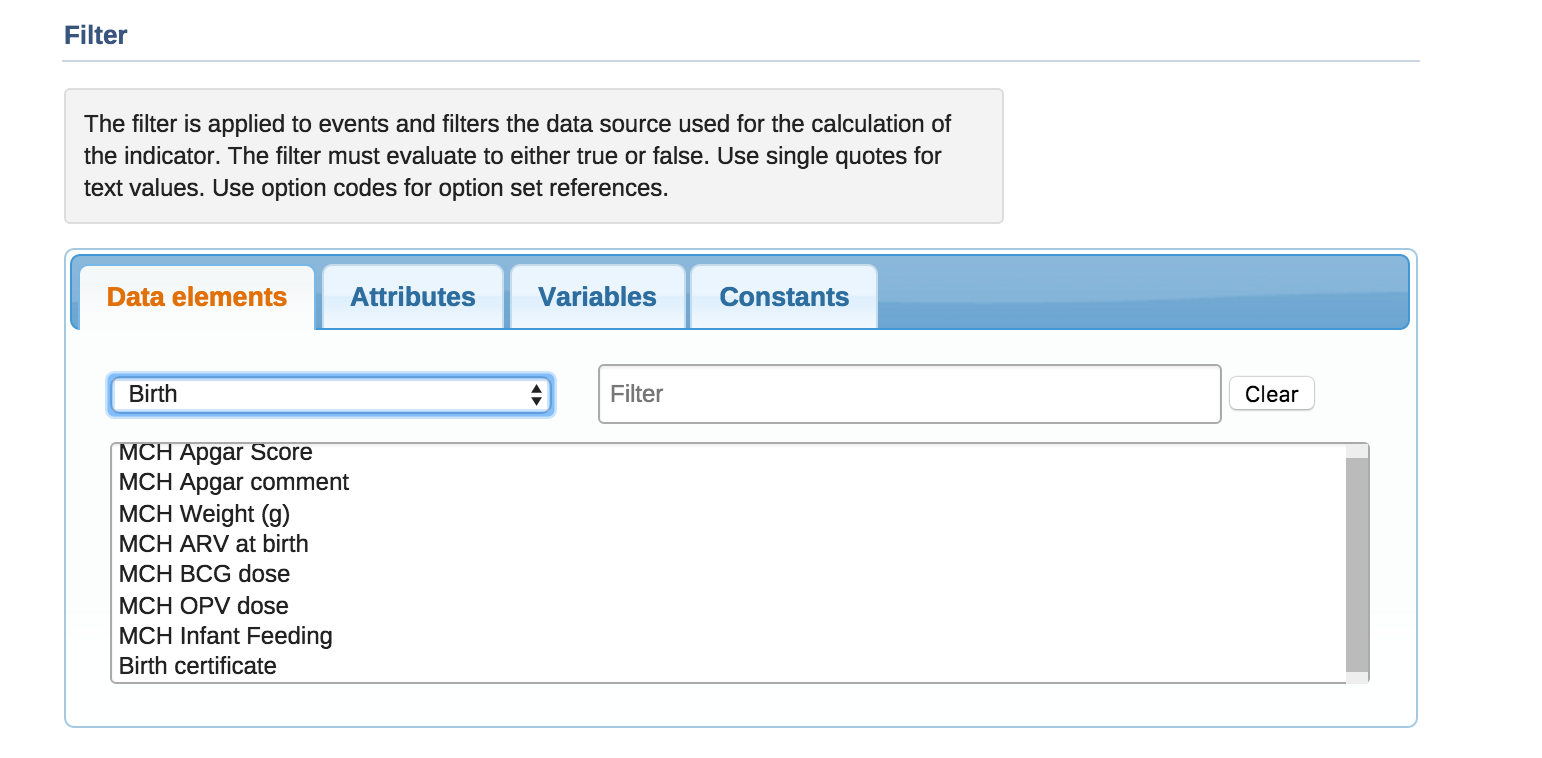The image size is (1542, 758).
Task: Click the list scrollbar's top end
Action: (x=1357, y=451)
